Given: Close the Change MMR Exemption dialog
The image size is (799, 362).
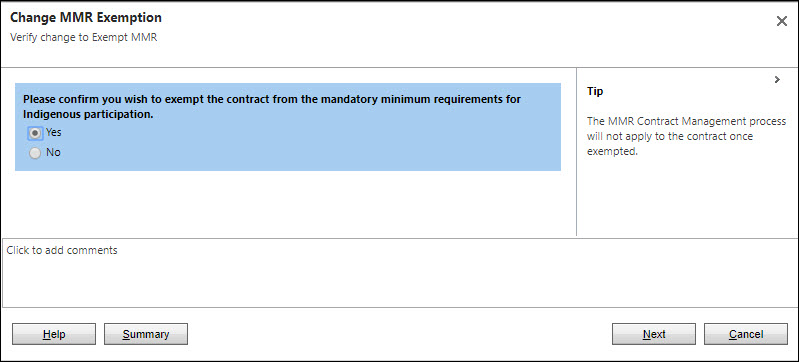Looking at the screenshot, I should pyautogui.click(x=781, y=21).
